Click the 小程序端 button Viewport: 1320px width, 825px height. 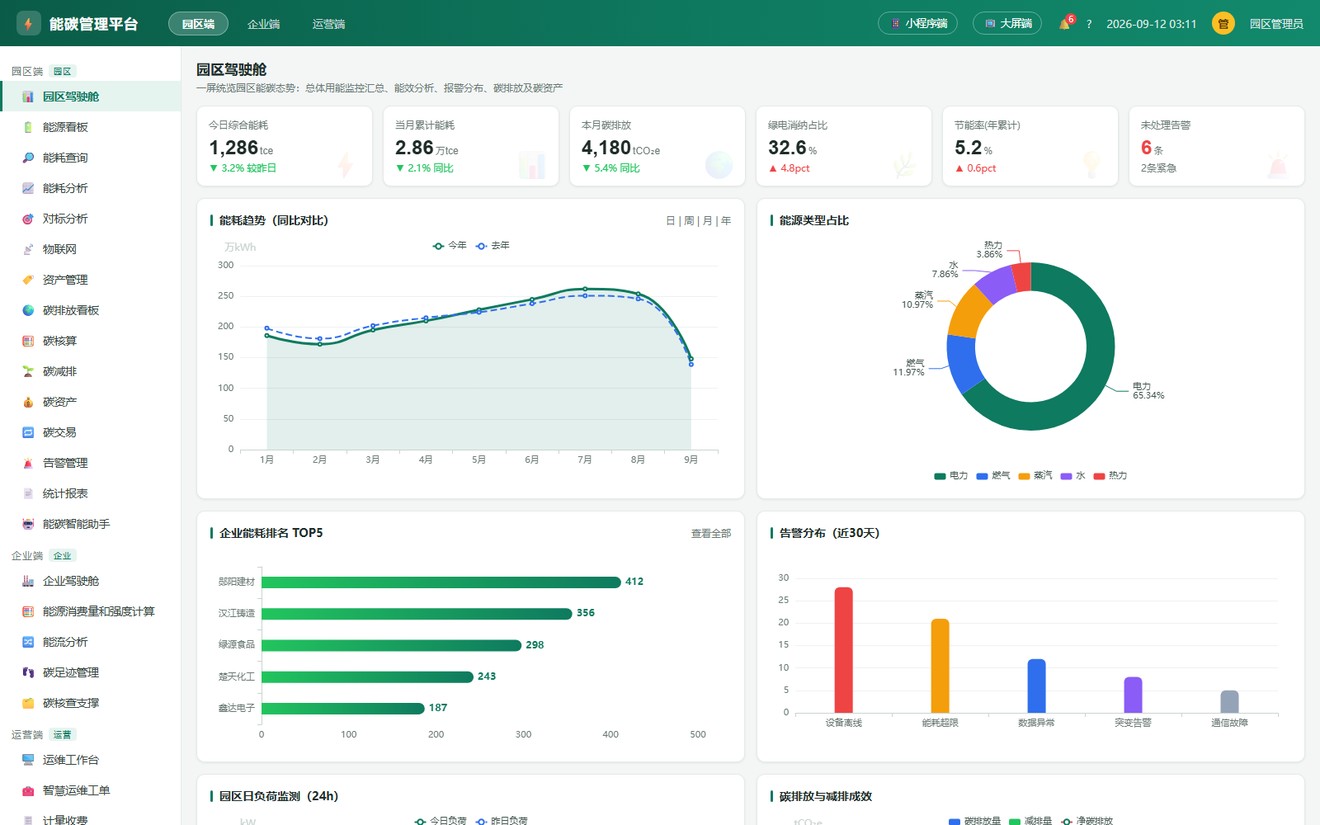coord(918,23)
